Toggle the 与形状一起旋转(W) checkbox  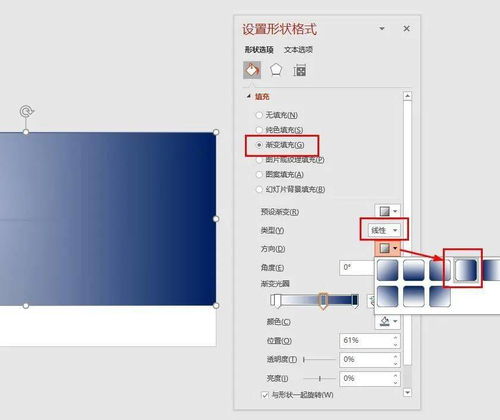pyautogui.click(x=265, y=395)
